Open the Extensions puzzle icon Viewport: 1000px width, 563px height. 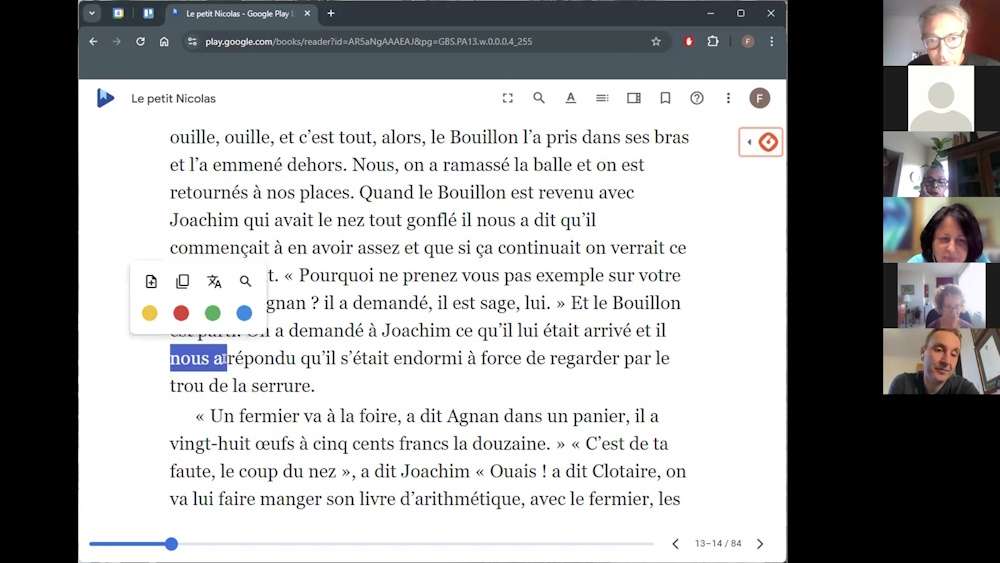point(713,41)
